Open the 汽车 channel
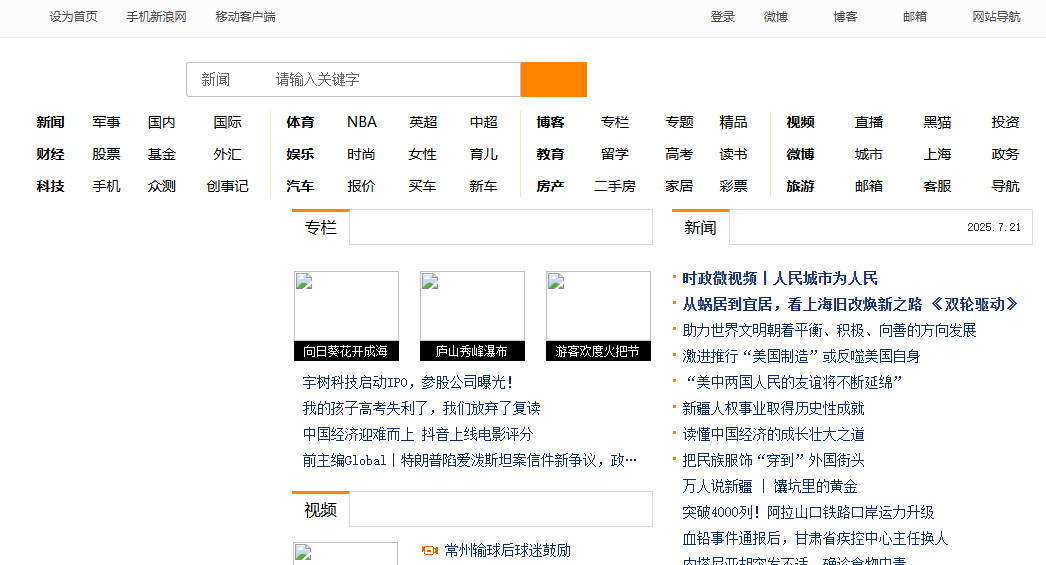The width and height of the screenshot is (1046, 565). (300, 186)
